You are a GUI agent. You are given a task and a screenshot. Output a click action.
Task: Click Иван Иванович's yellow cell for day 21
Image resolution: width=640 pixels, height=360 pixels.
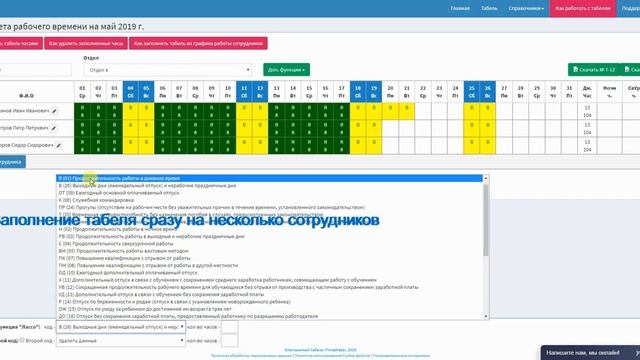coord(407,111)
